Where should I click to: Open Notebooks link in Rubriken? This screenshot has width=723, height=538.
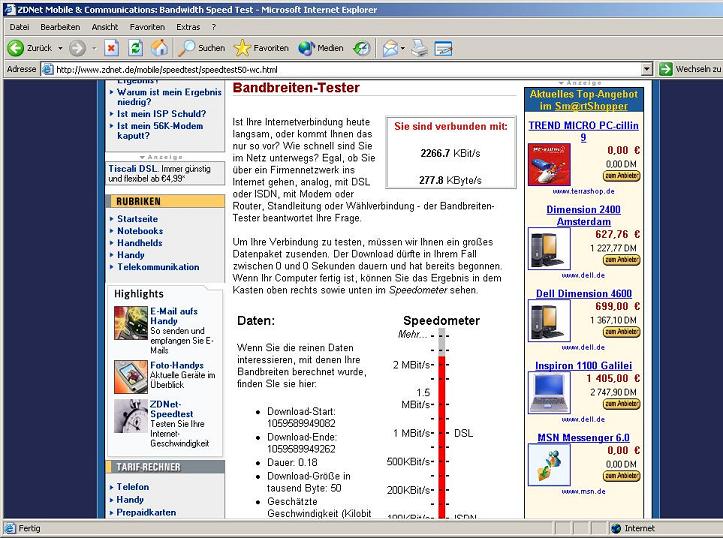[x=140, y=231]
